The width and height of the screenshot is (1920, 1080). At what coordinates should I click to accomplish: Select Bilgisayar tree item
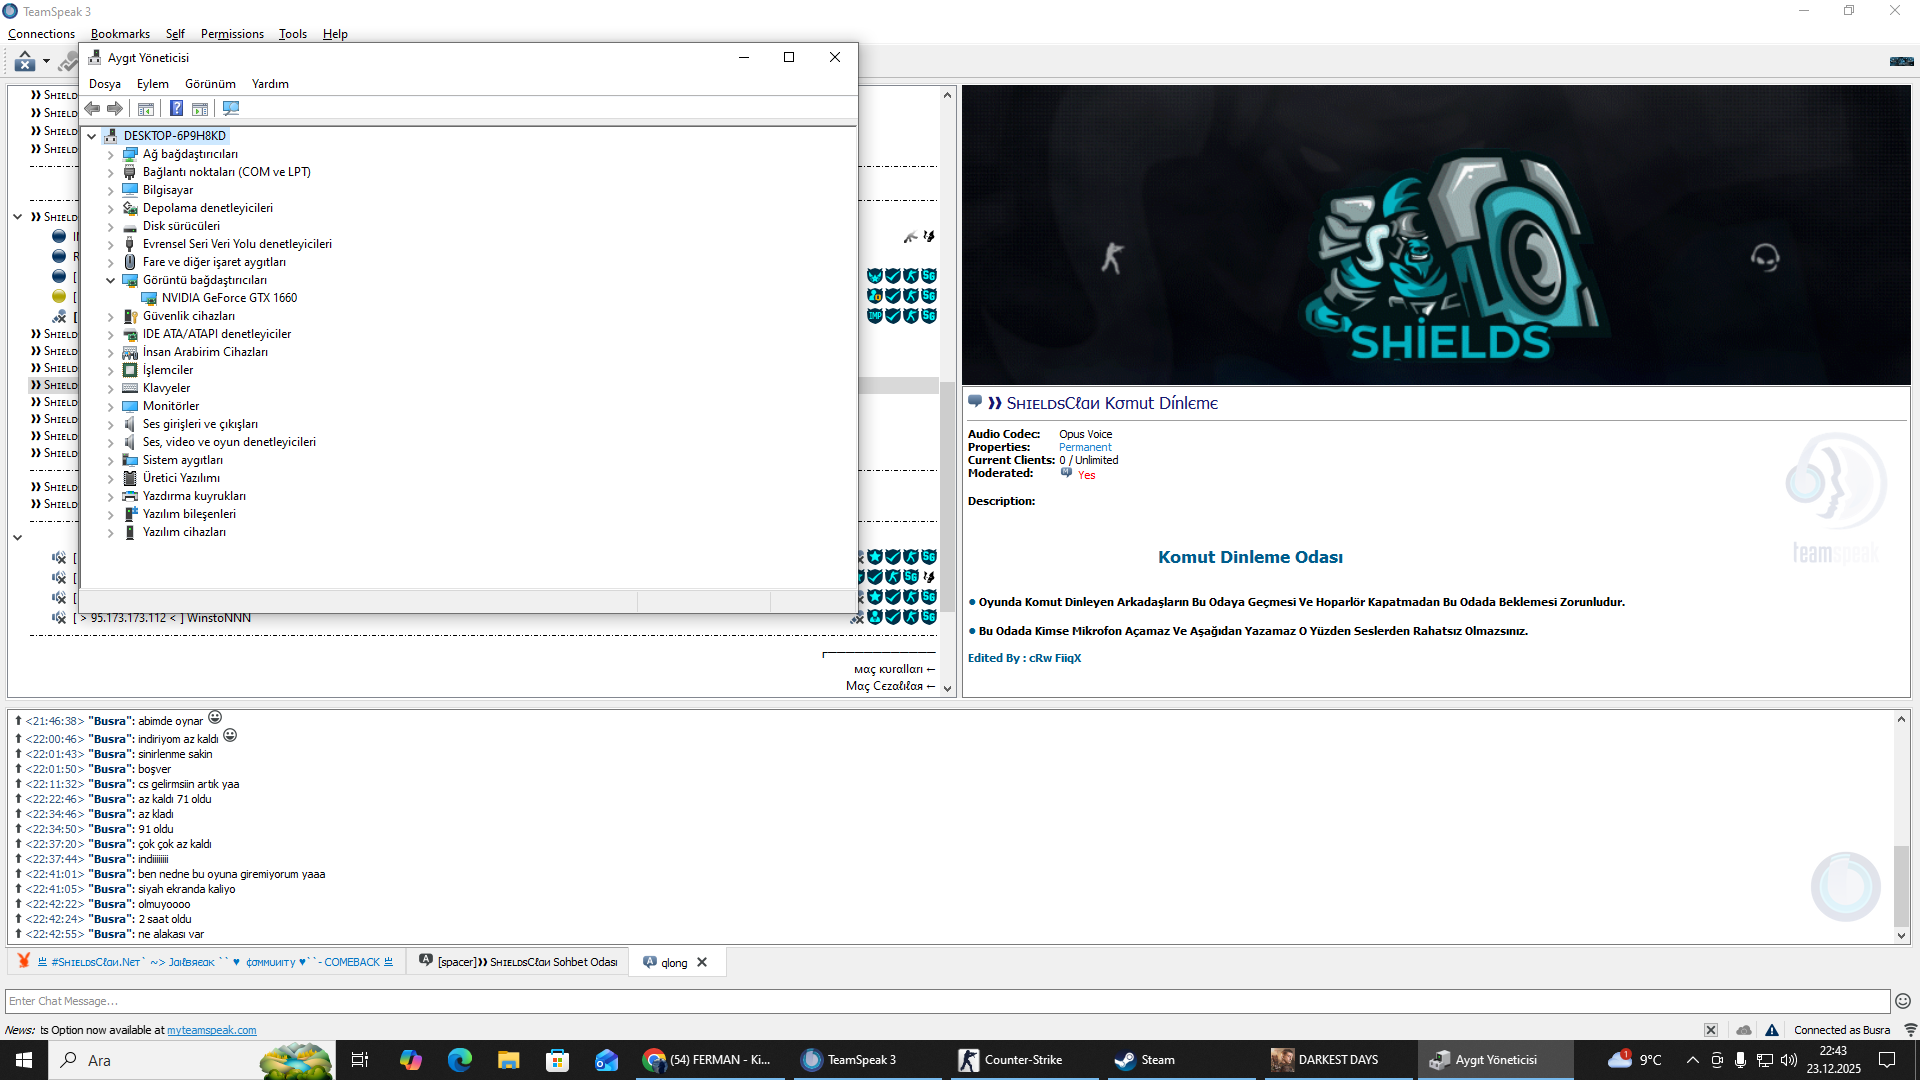168,190
